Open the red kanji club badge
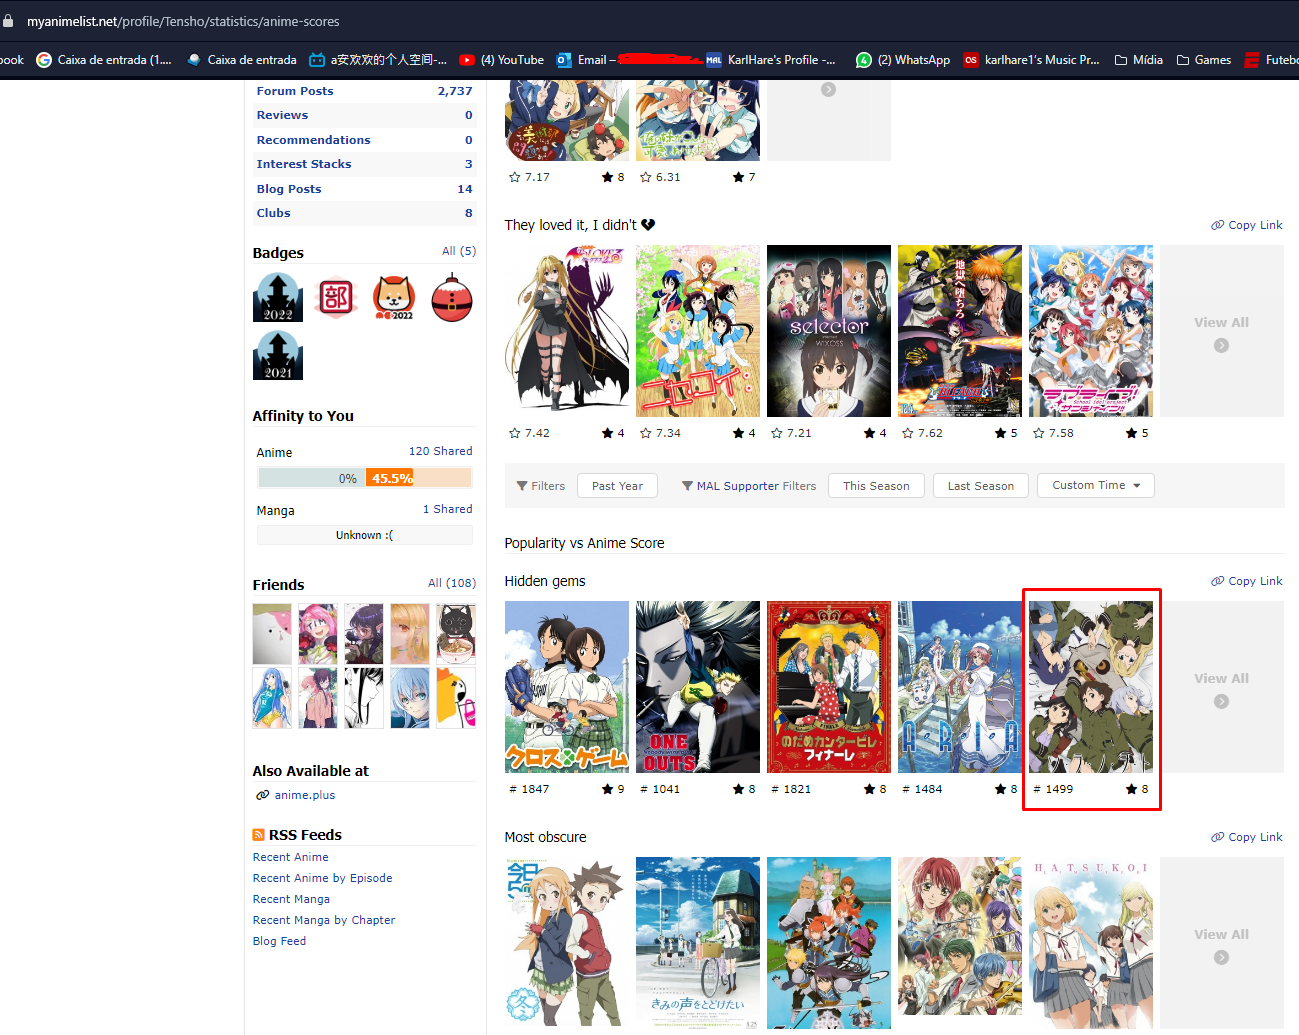This screenshot has height=1035, width=1299. (x=337, y=297)
